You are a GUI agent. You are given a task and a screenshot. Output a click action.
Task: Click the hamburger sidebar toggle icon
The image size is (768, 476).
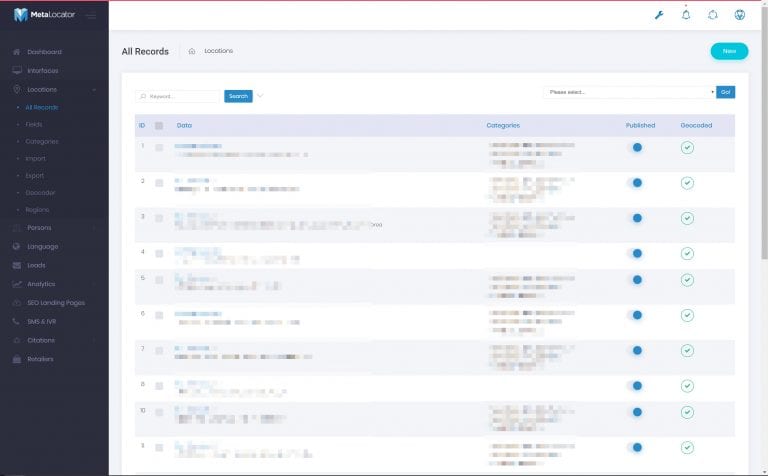pyautogui.click(x=91, y=16)
